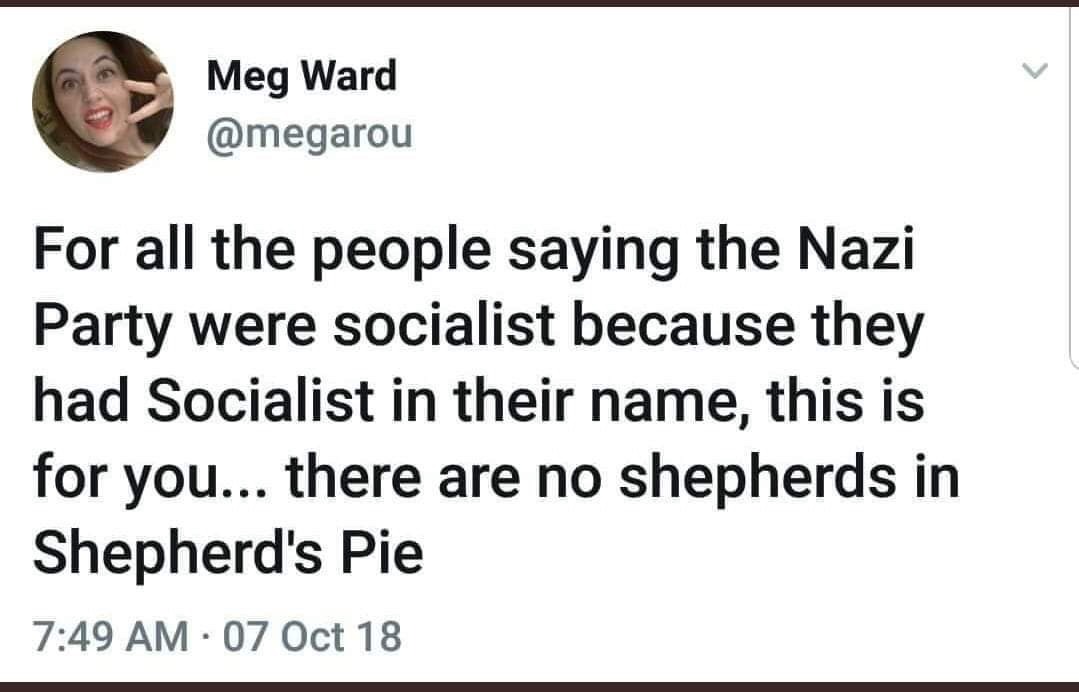The image size is (1079, 692).
Task: Click the scrollbar edge at right side
Action: [1074, 186]
